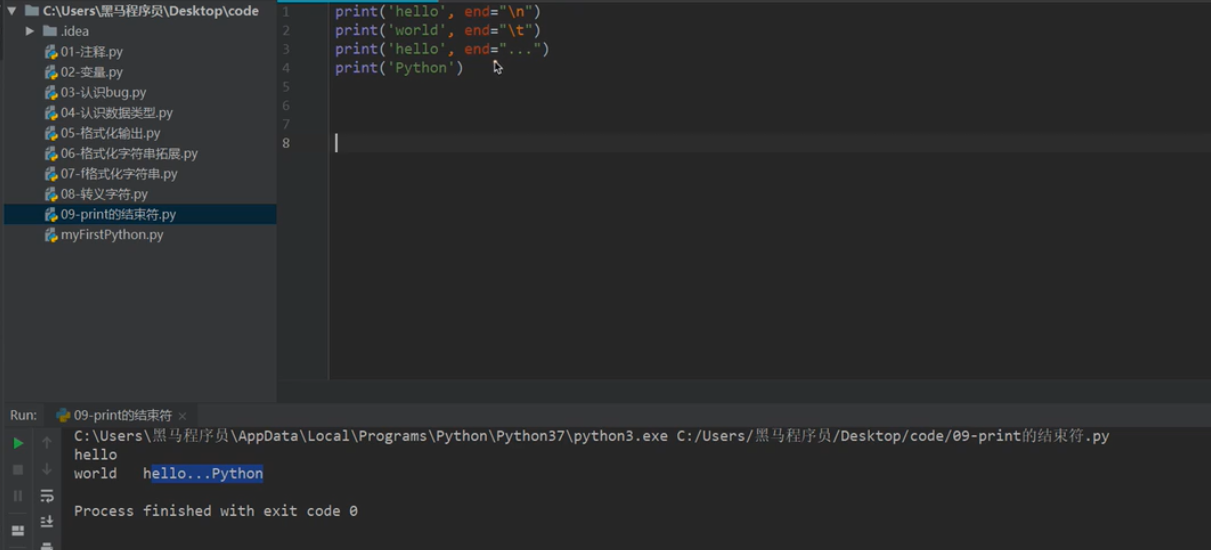Viewport: 1211px width, 550px height.
Task: Open file myFirstPython.py
Action: coord(112,235)
